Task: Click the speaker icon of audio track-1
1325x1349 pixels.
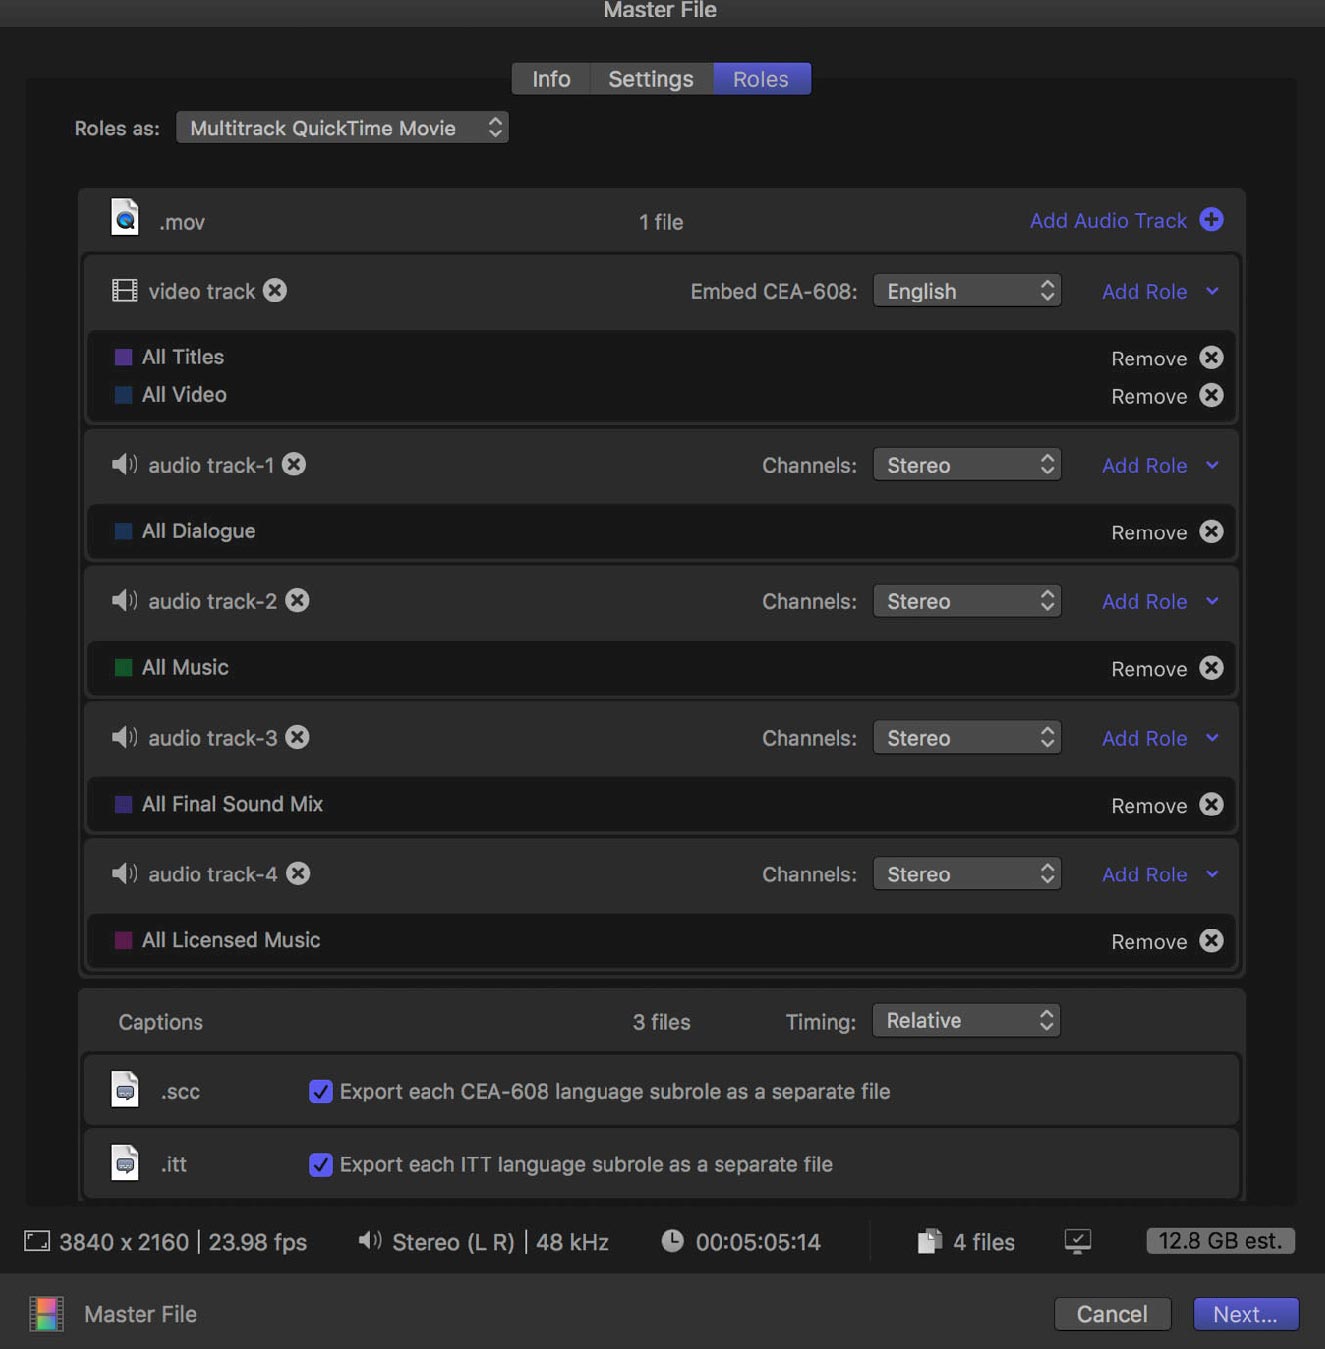Action: (x=125, y=464)
